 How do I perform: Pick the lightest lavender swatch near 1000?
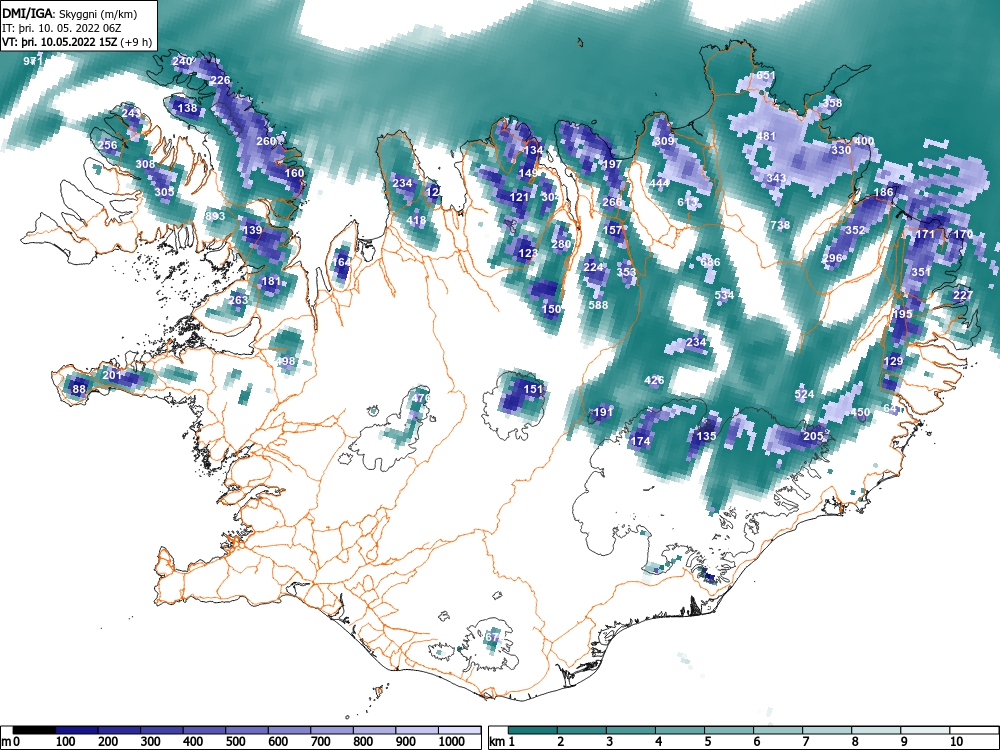(x=459, y=730)
